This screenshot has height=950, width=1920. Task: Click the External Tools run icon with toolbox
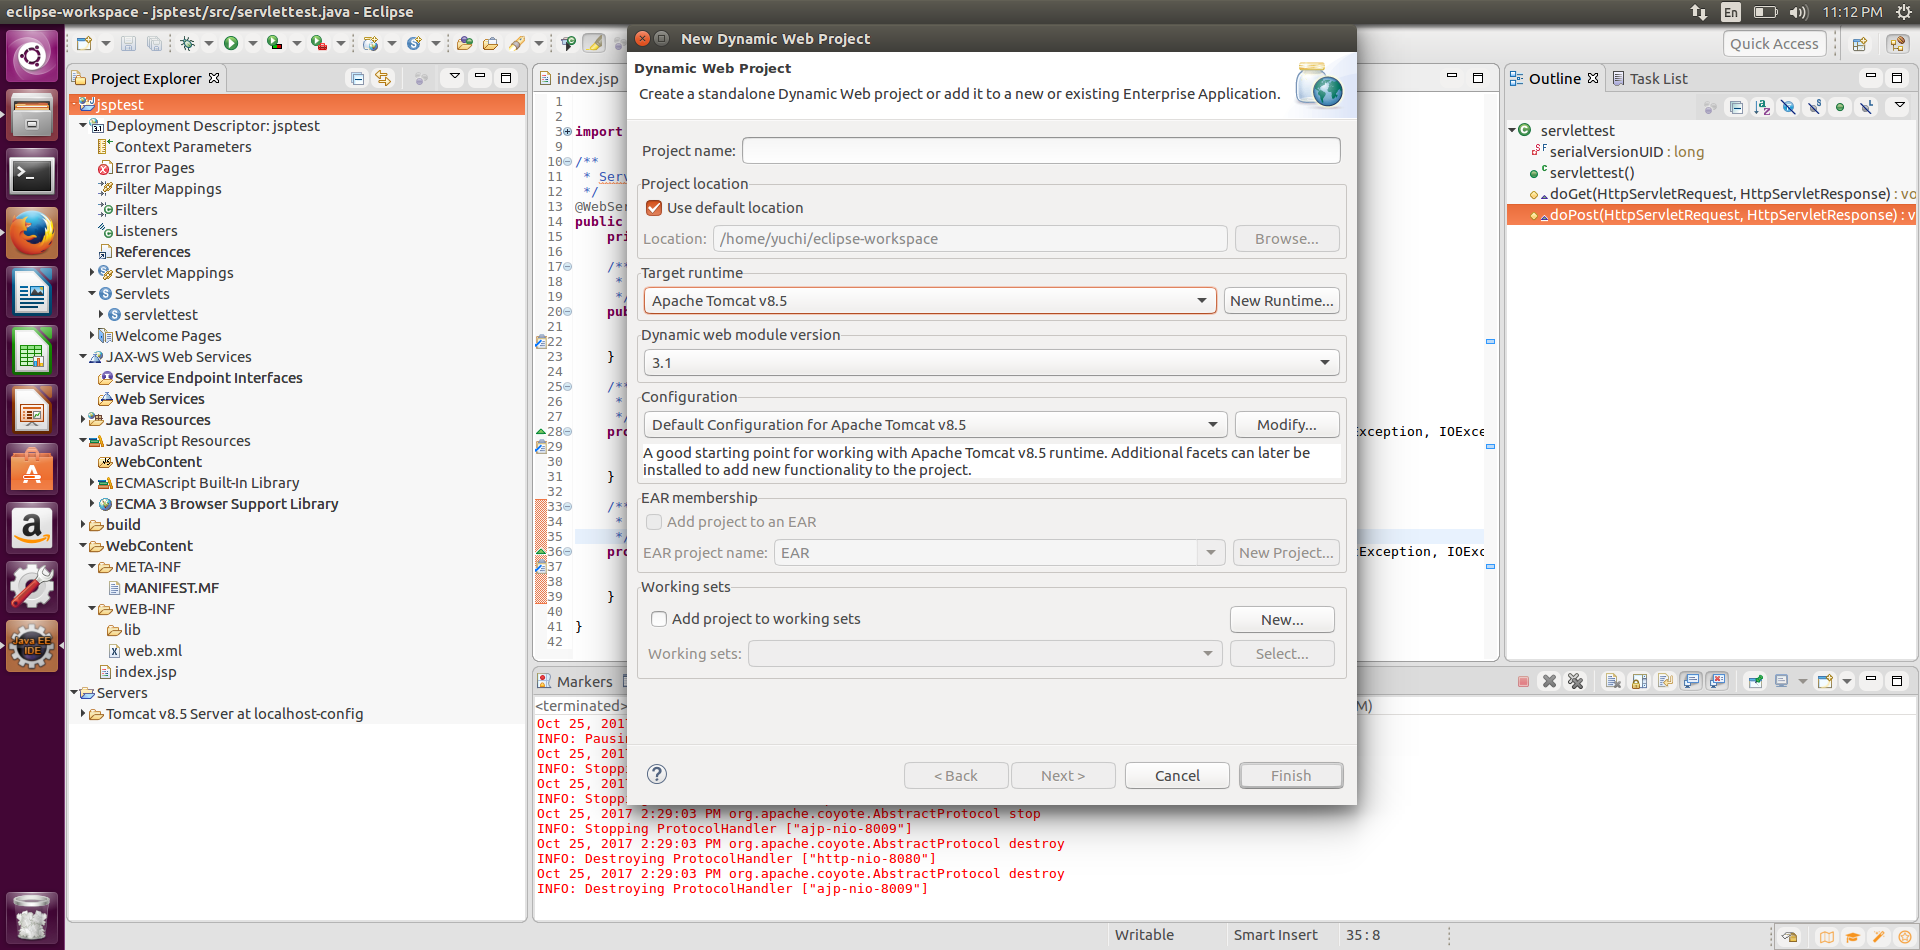318,43
